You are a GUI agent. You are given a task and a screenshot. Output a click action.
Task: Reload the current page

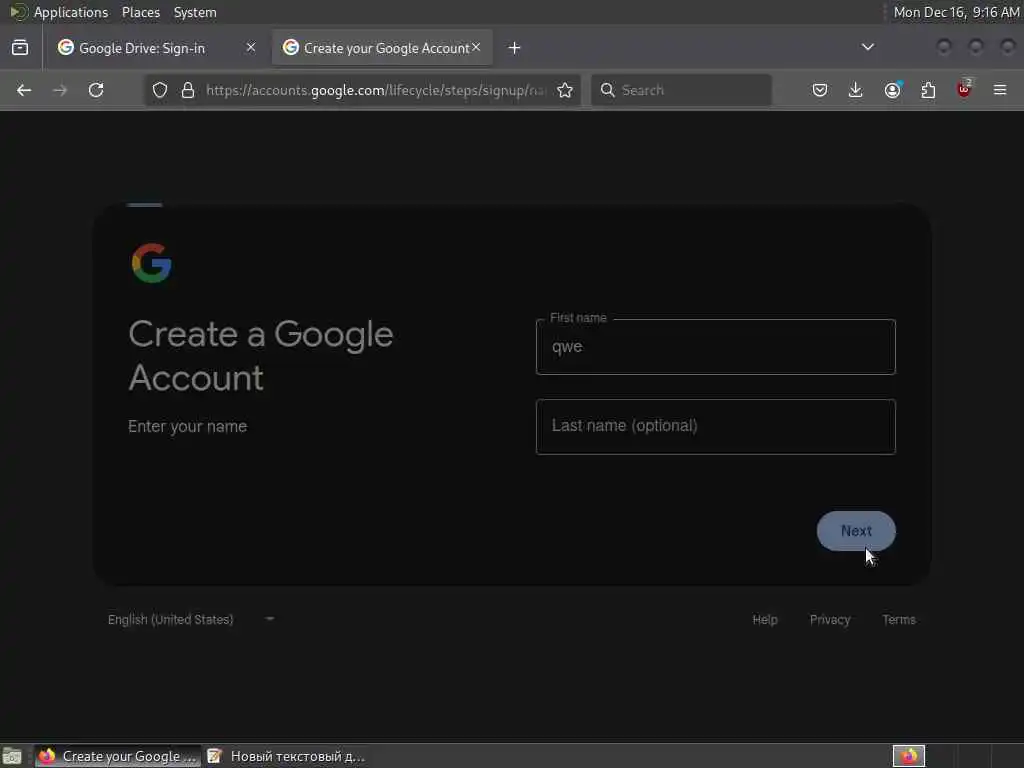tap(96, 90)
